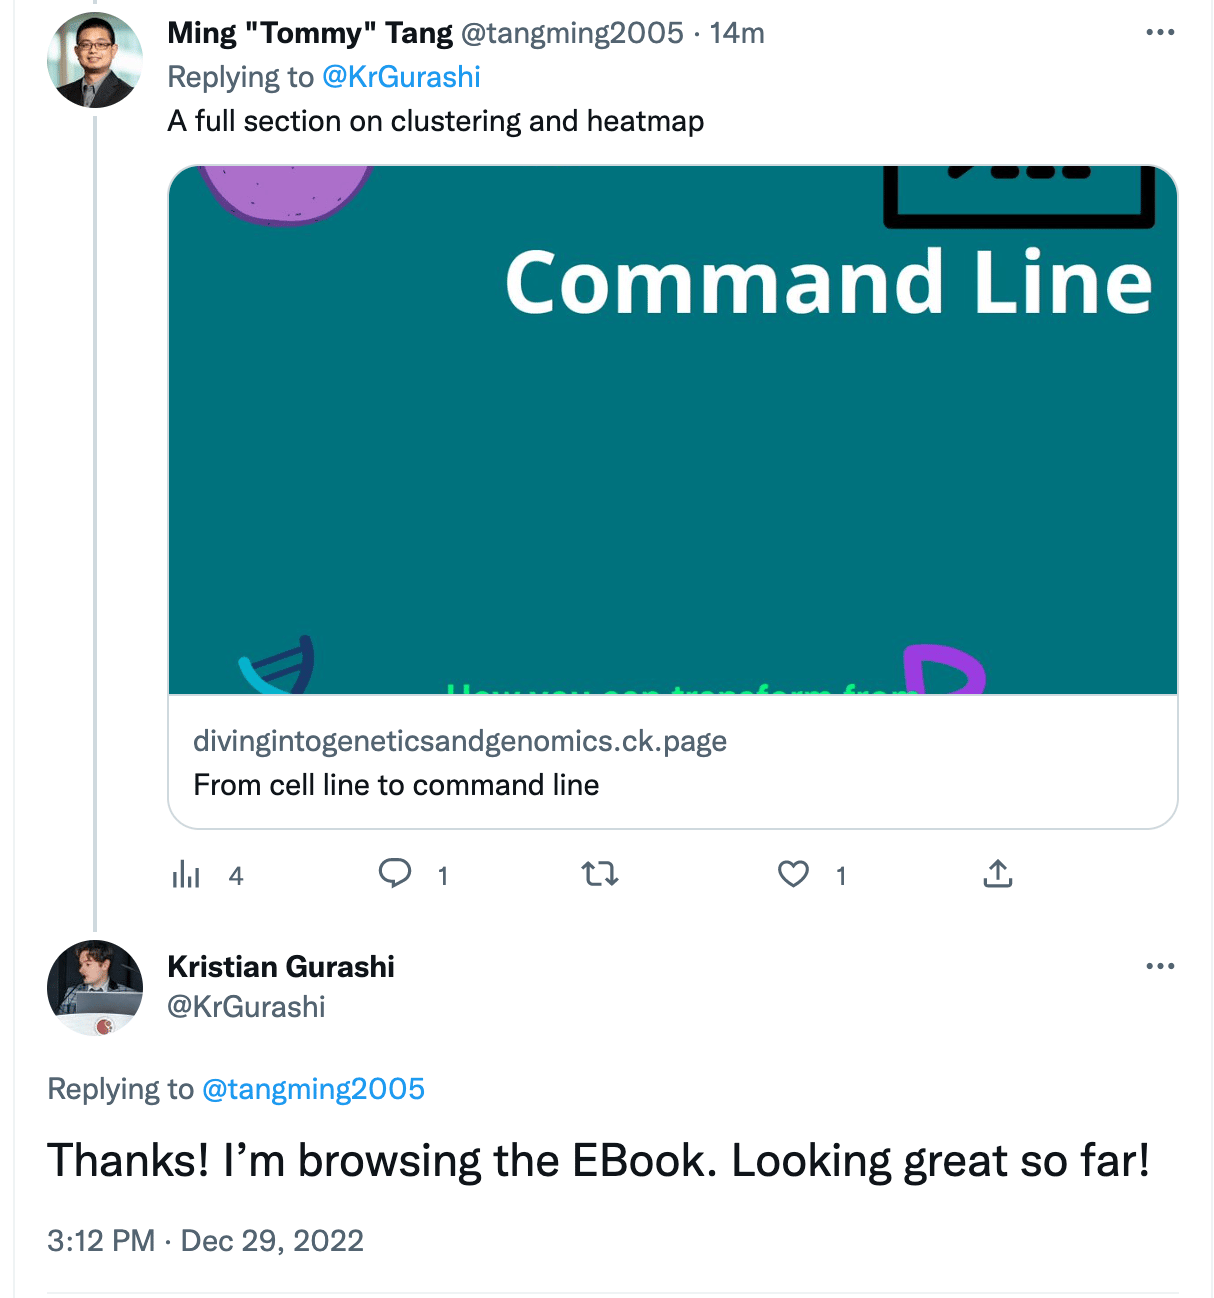Screen dimensions: 1214x1298
Task: Open Kristian Gurashi's profile avatar
Action: coord(95,988)
